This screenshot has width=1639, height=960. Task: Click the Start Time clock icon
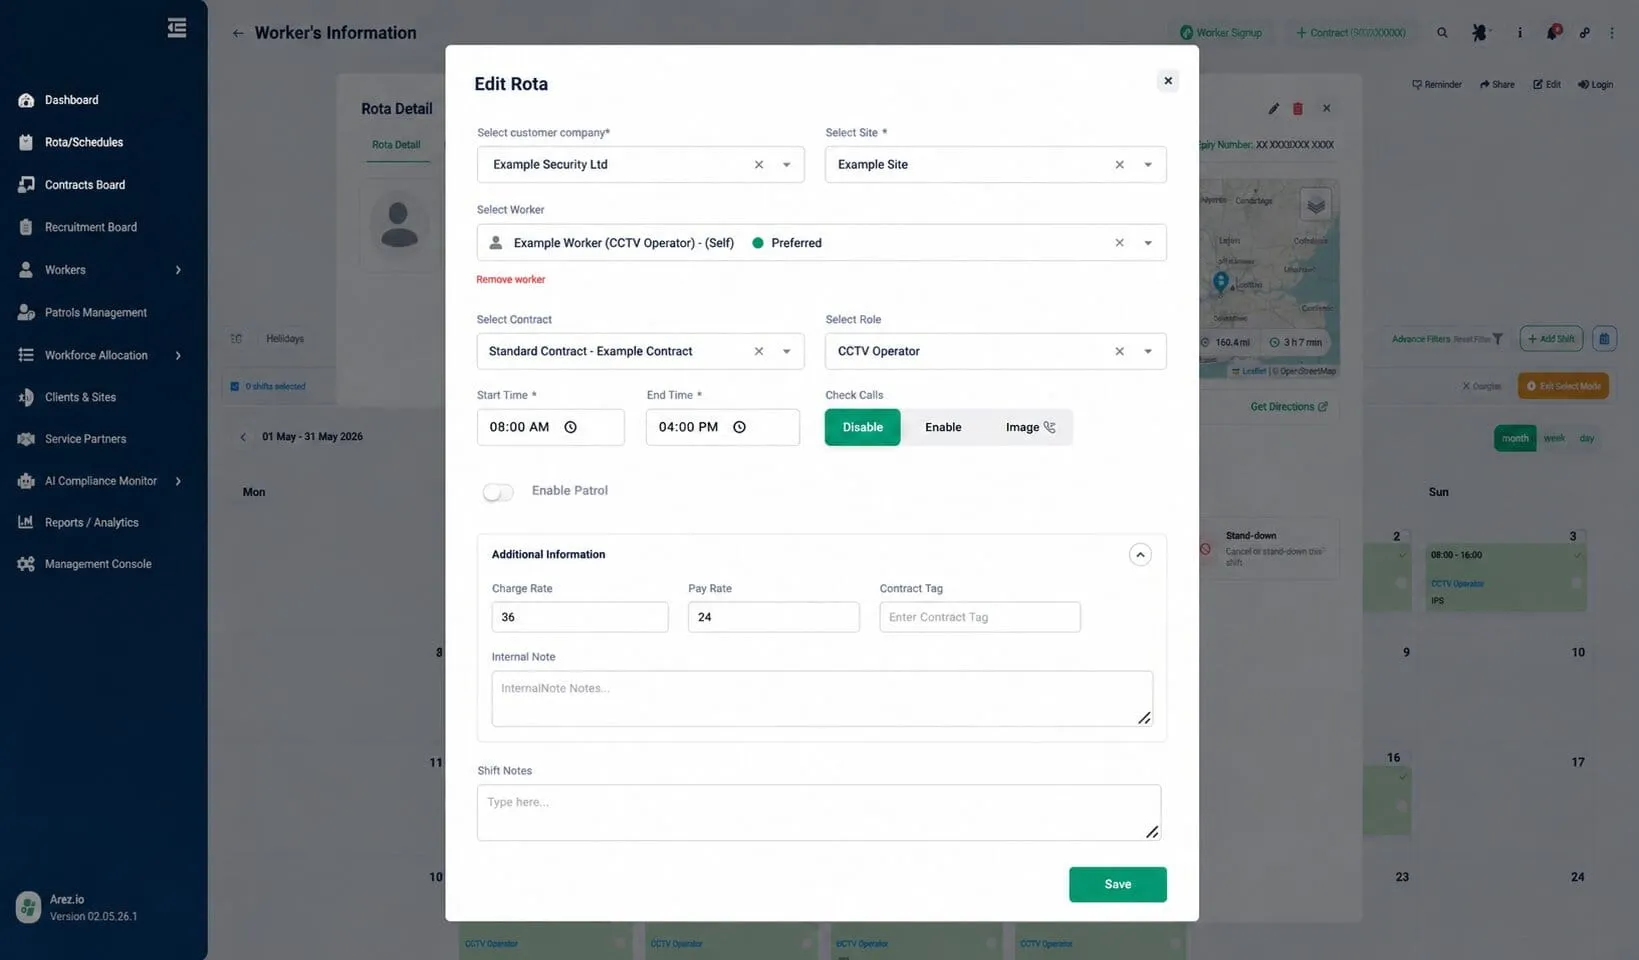point(571,427)
